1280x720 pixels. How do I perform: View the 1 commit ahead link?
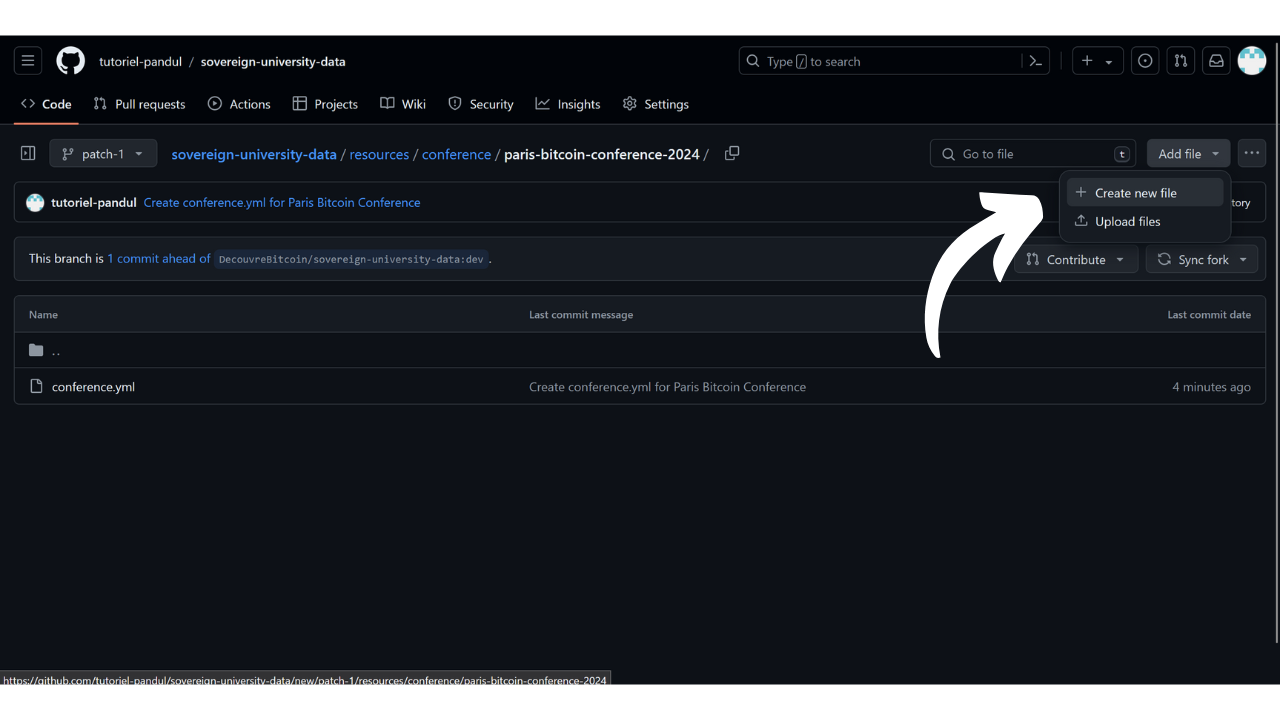point(159,258)
